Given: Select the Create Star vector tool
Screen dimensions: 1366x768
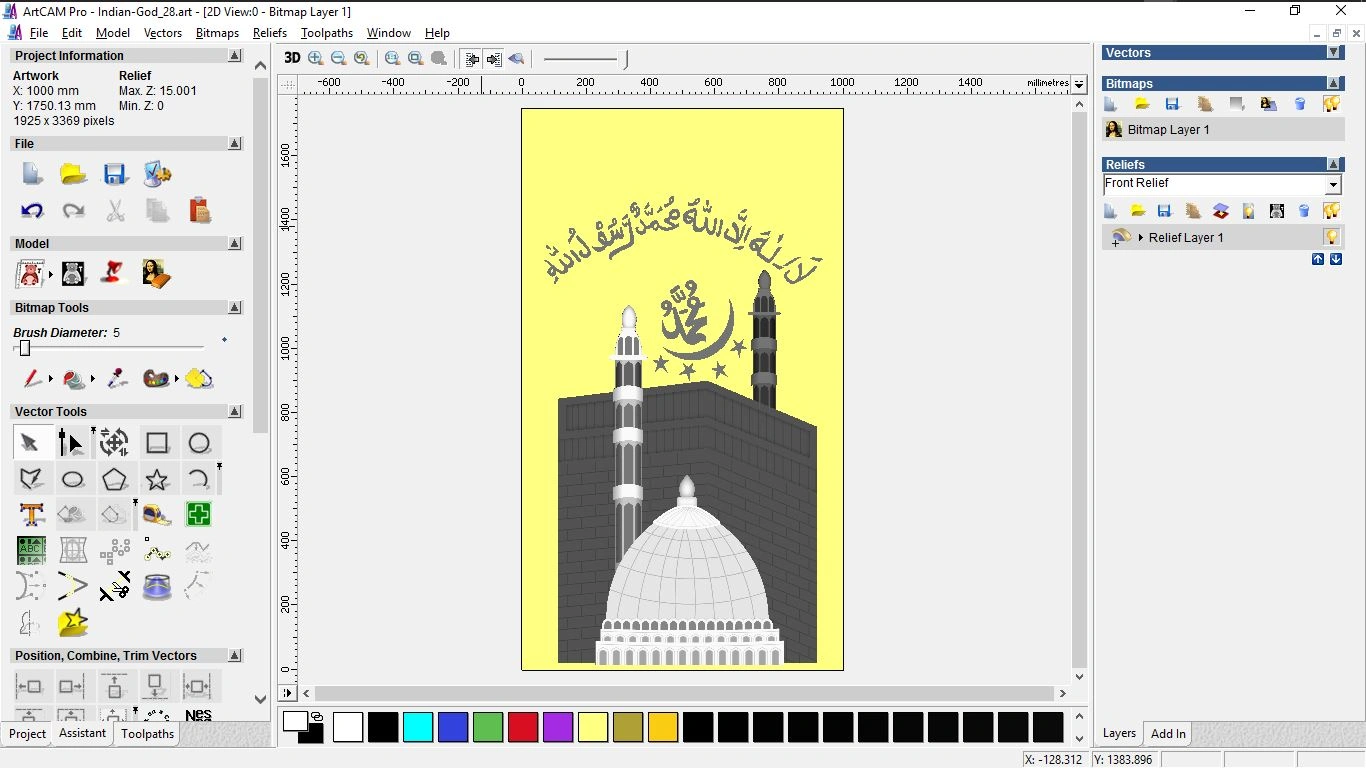Looking at the screenshot, I should (x=157, y=479).
